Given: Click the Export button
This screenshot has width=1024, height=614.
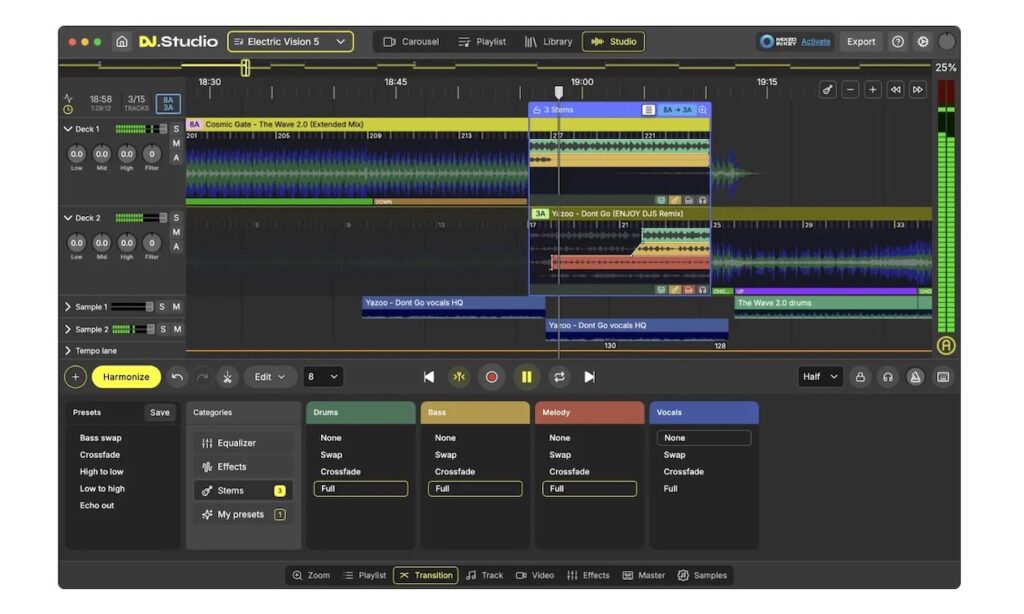Looking at the screenshot, I should (861, 41).
